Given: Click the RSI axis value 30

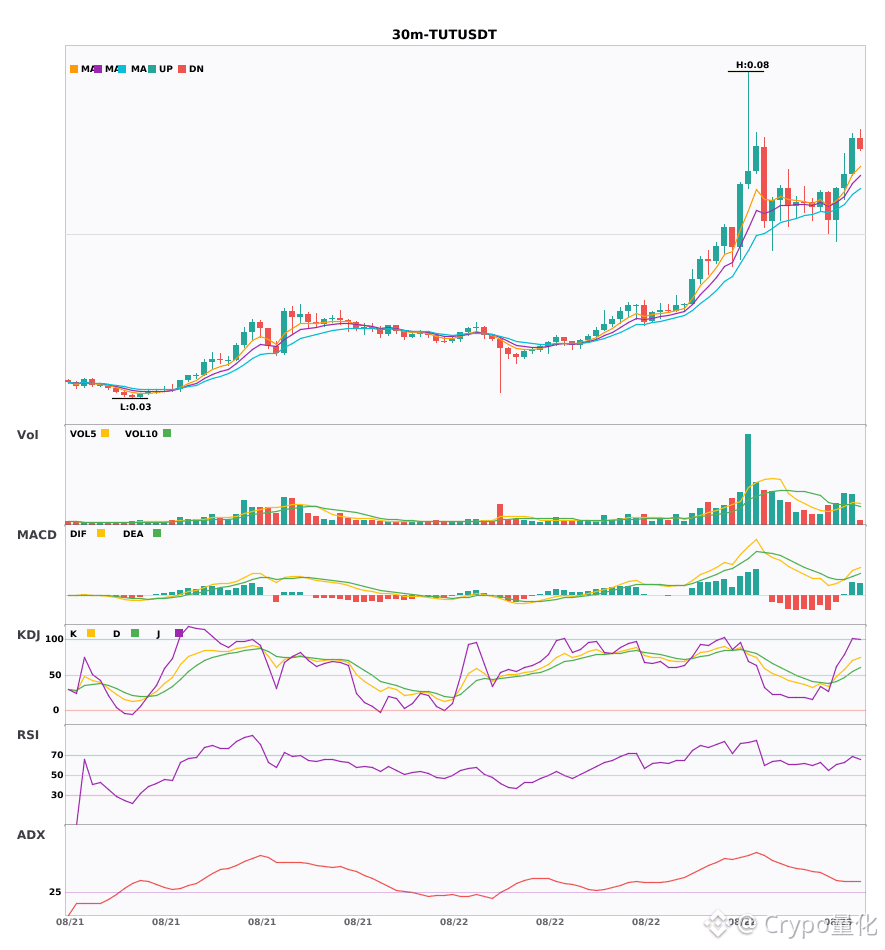Looking at the screenshot, I should tap(57, 795).
